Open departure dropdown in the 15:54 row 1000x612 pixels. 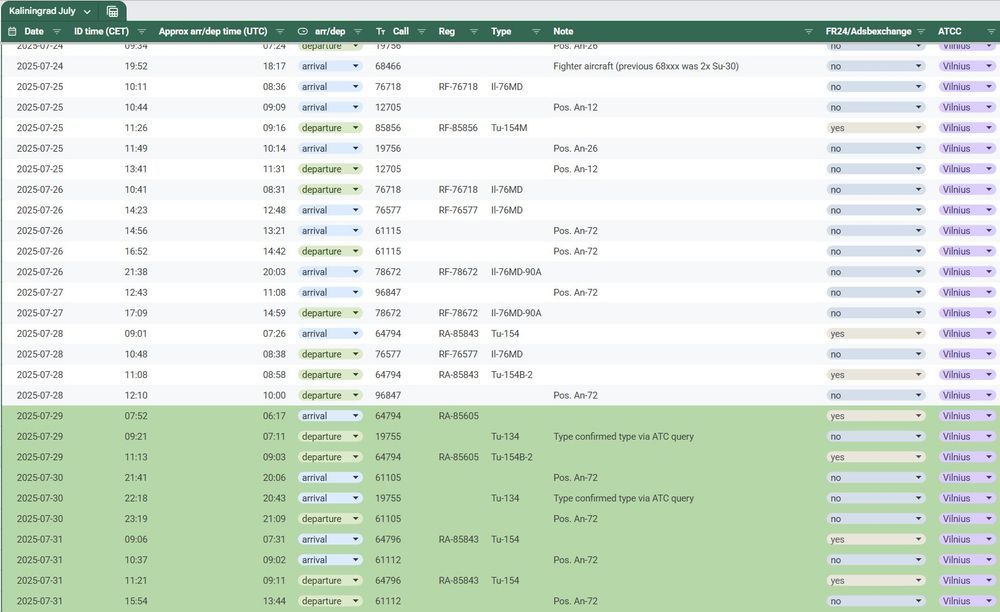(x=330, y=601)
